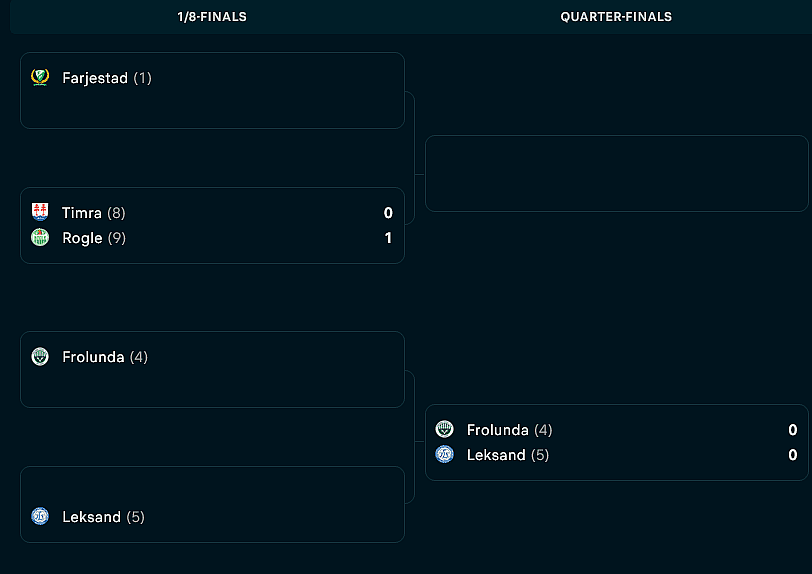Open the empty quarter-finals match card

[x=616, y=174]
